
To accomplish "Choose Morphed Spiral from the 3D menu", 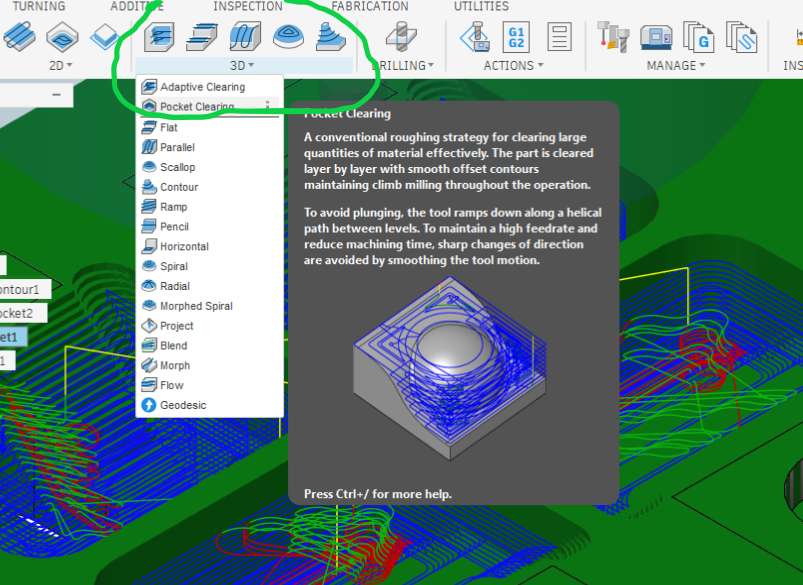I will click(x=209, y=306).
